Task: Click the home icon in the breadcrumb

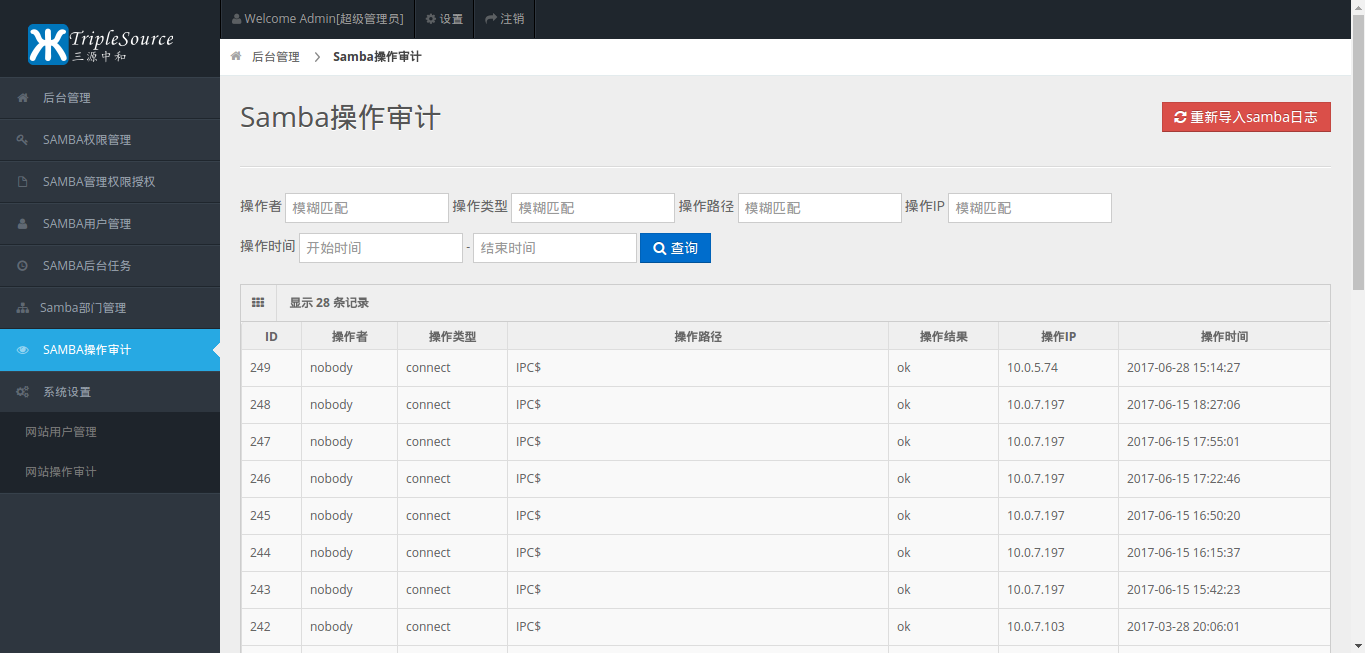Action: pyautogui.click(x=236, y=57)
